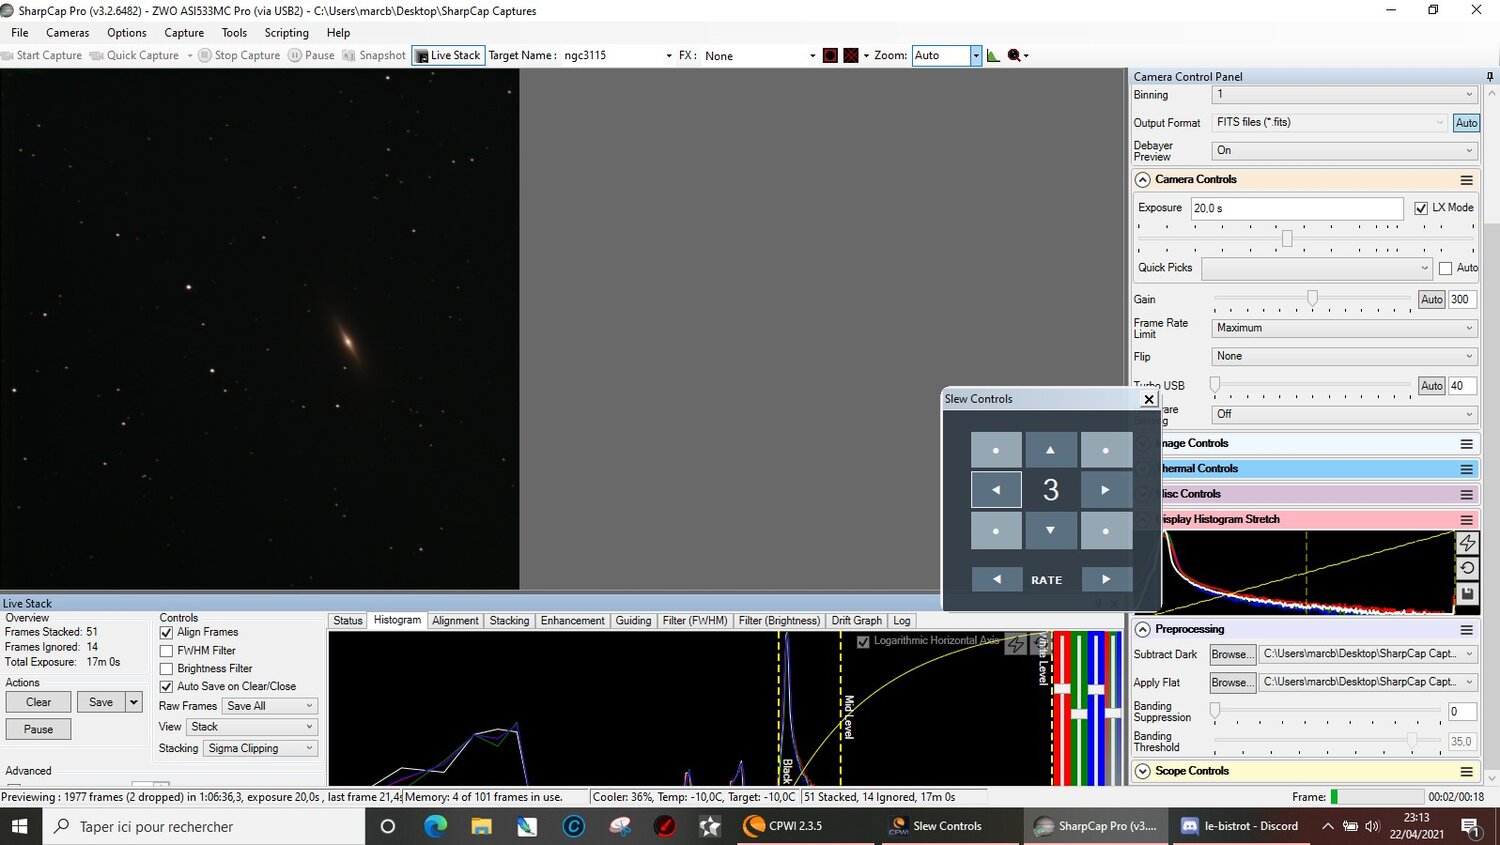Open the Binning dropdown
Screen dimensions: 1500x845
tap(1344, 95)
